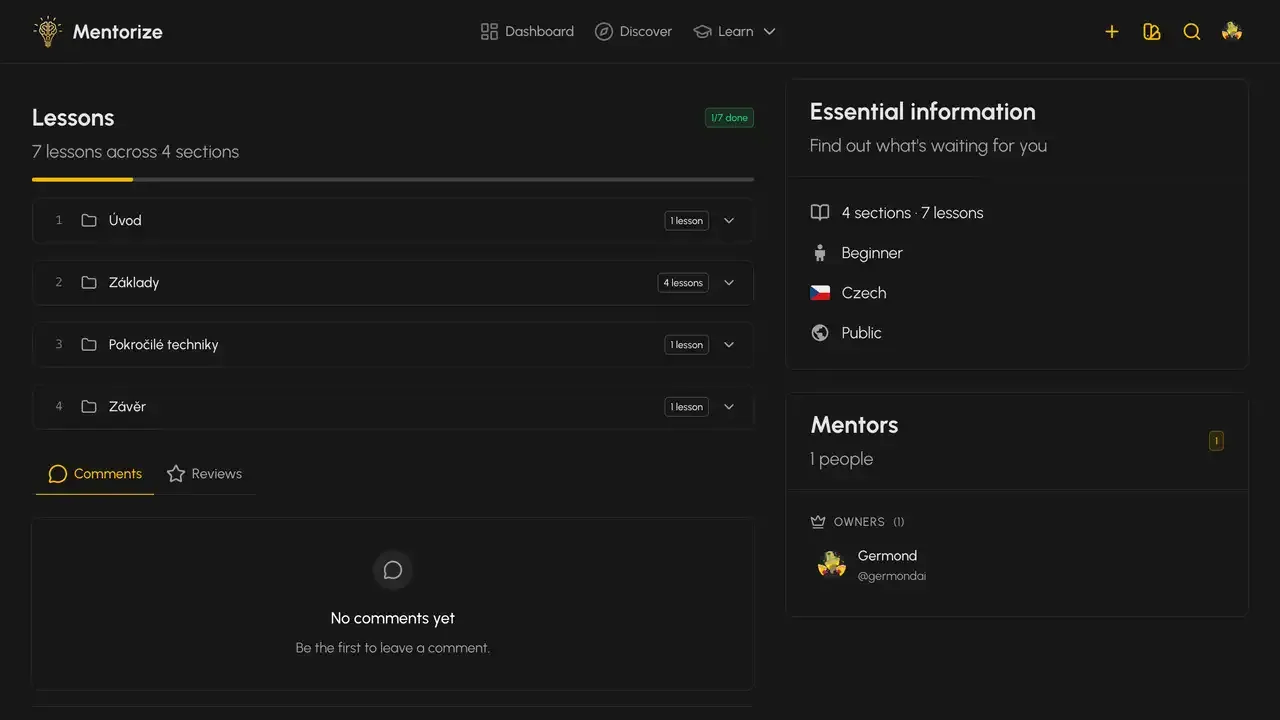Open Germond's mentor profile avatar
Viewport: 1280px width, 720px height.
832,565
